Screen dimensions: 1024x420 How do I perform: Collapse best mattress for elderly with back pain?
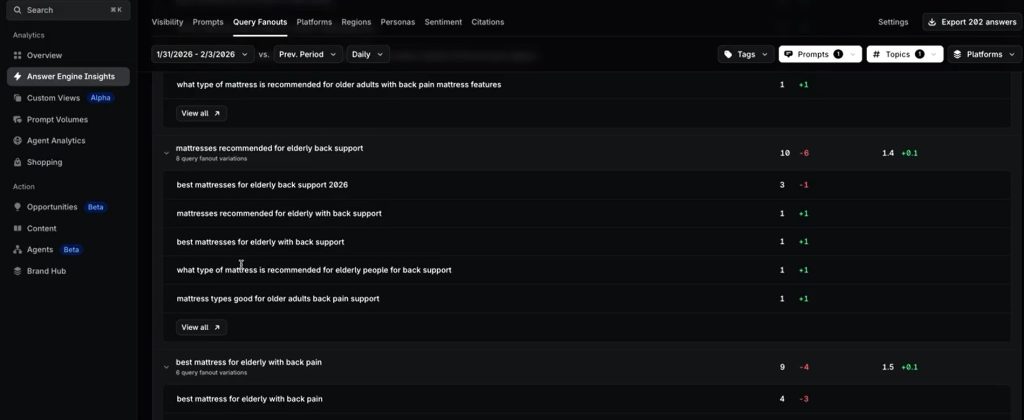pyautogui.click(x=167, y=367)
